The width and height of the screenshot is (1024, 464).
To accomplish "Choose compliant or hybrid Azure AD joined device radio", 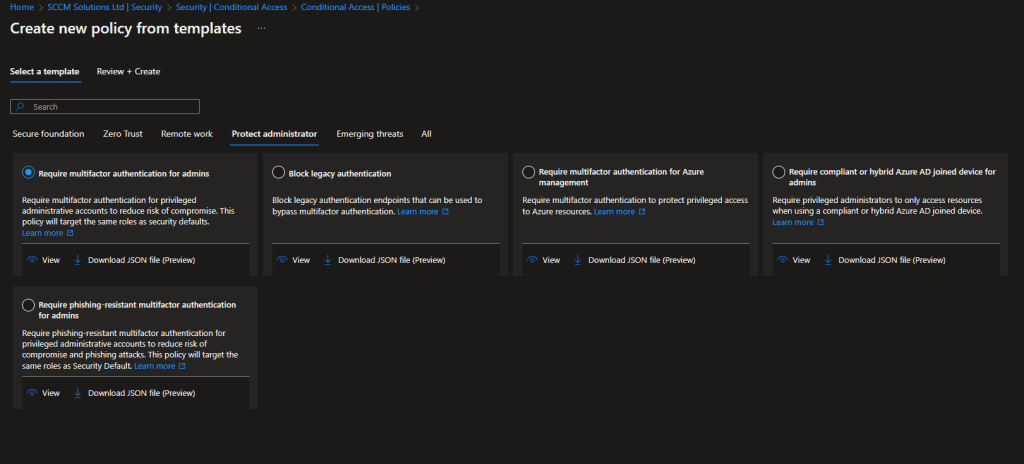I will (x=779, y=173).
